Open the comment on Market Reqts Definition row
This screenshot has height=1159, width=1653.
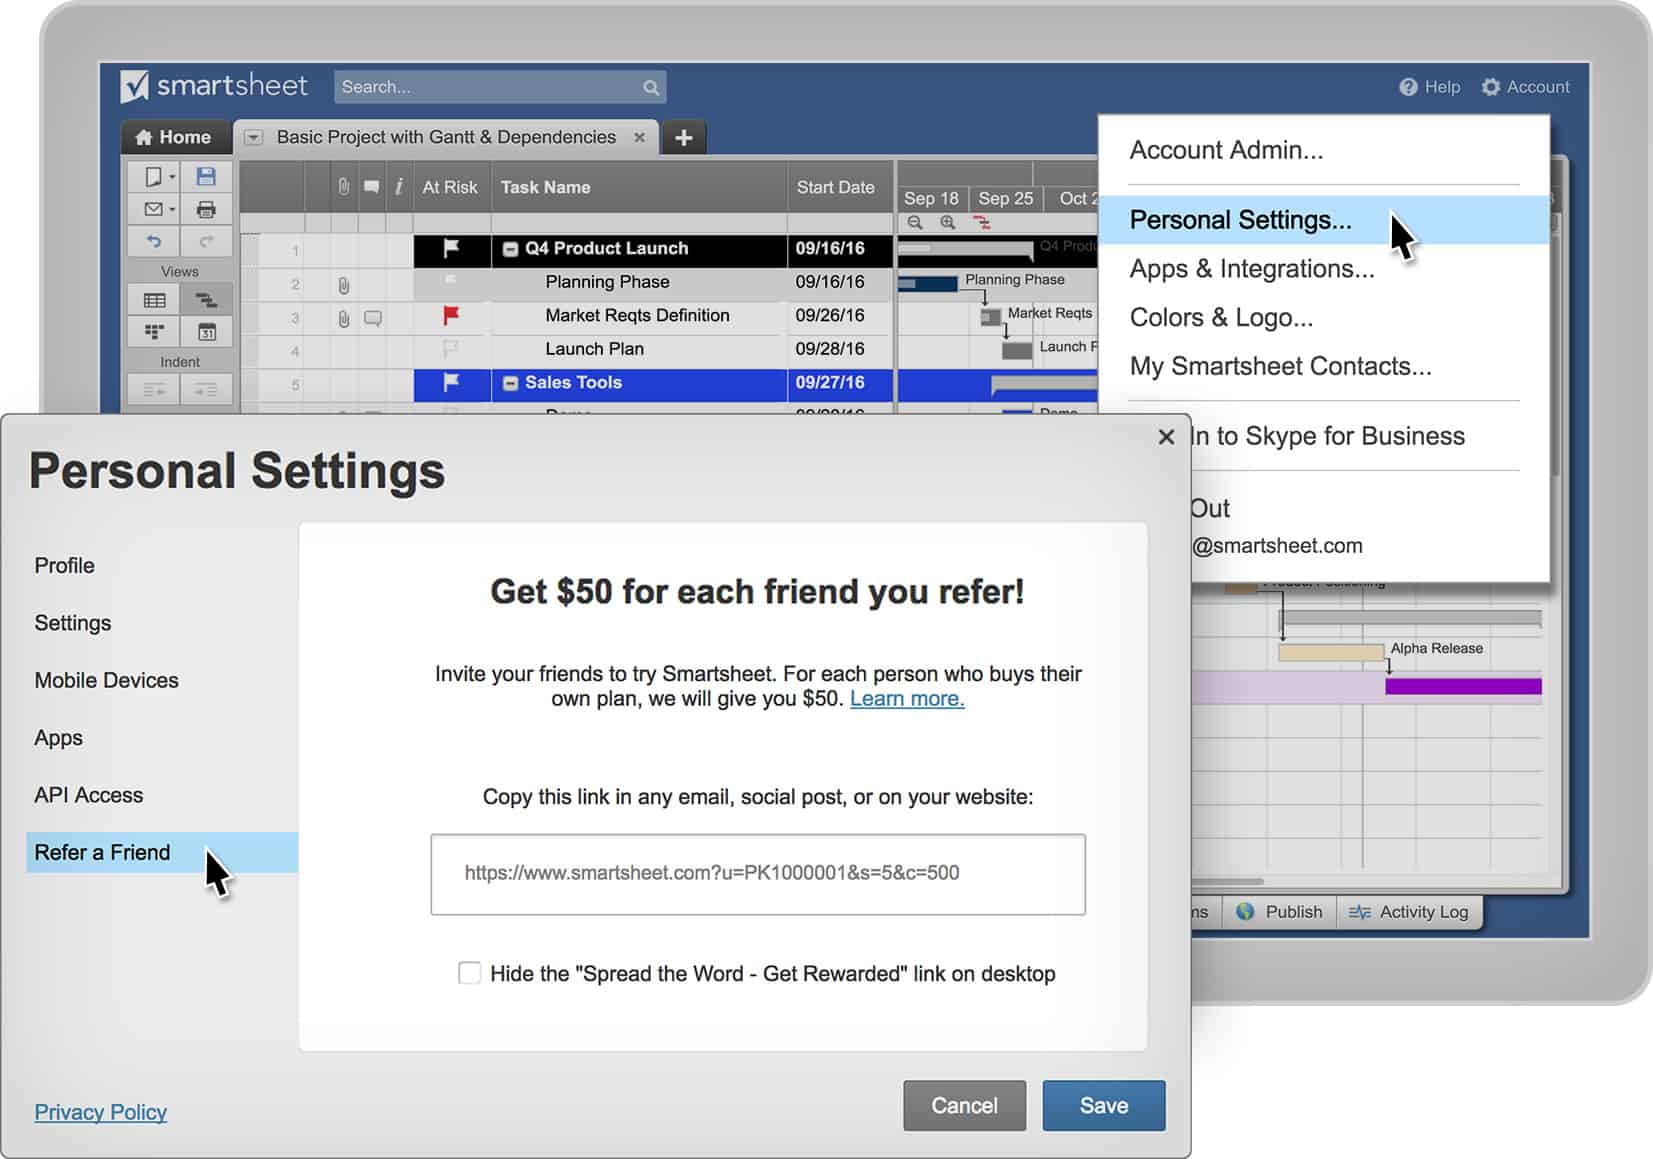pyautogui.click(x=372, y=319)
